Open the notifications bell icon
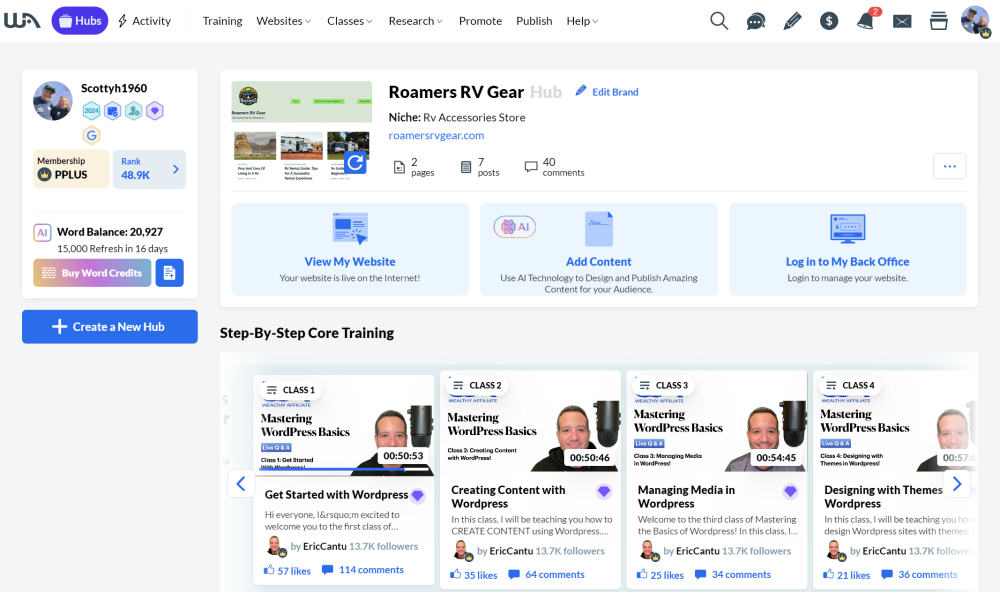The height and width of the screenshot is (592, 1000). pyautogui.click(x=865, y=21)
